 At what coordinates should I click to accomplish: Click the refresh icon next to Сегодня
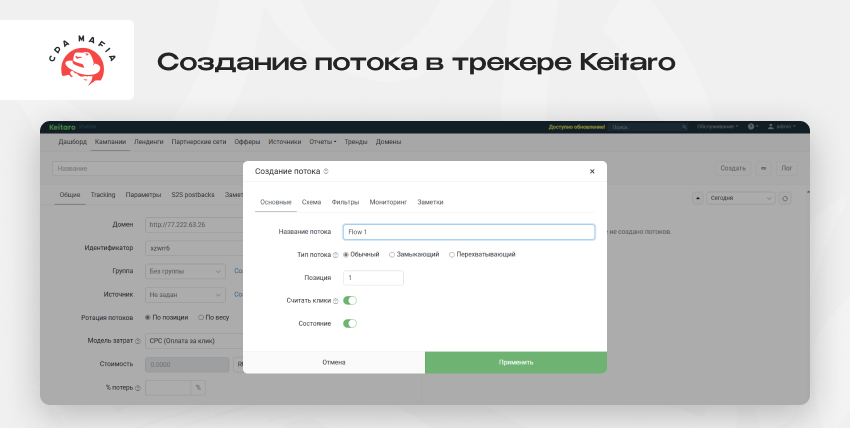pyautogui.click(x=784, y=198)
